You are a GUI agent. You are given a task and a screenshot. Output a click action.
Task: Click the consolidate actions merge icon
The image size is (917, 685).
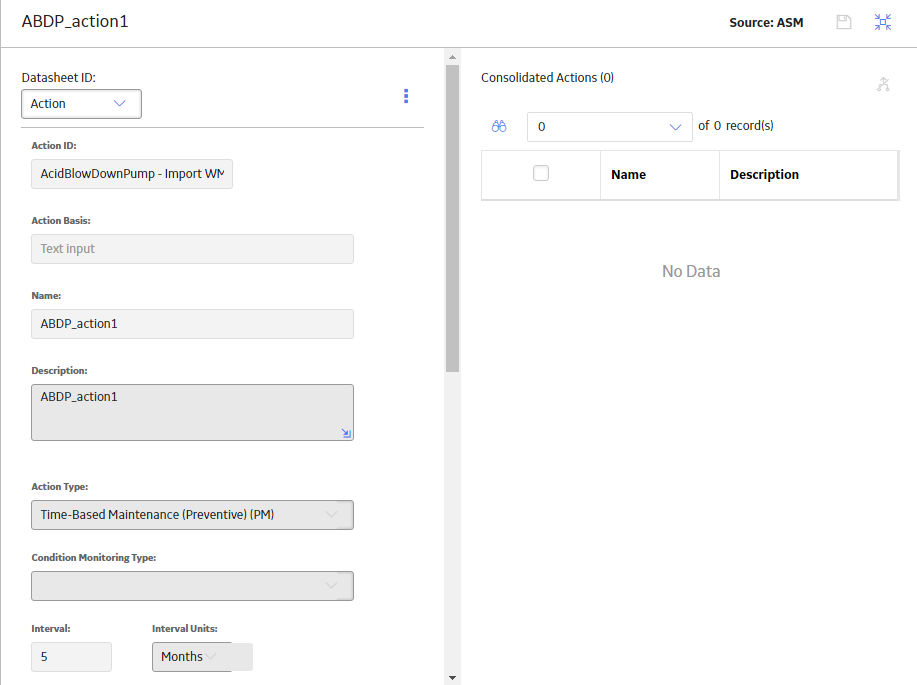(883, 84)
